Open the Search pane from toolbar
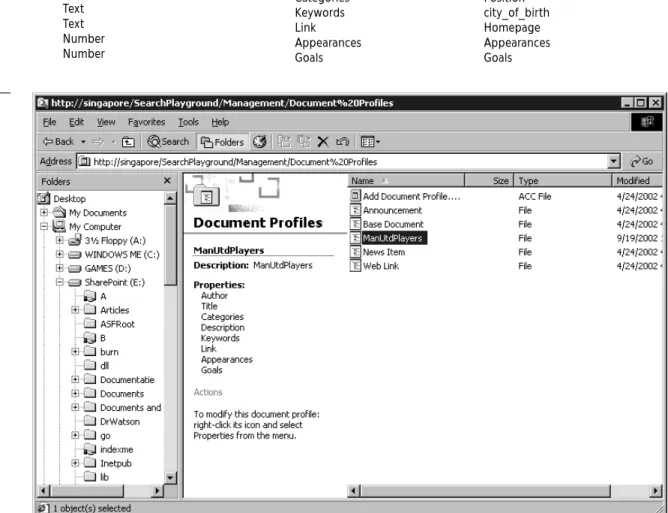This screenshot has width=668, height=513. tap(168, 142)
